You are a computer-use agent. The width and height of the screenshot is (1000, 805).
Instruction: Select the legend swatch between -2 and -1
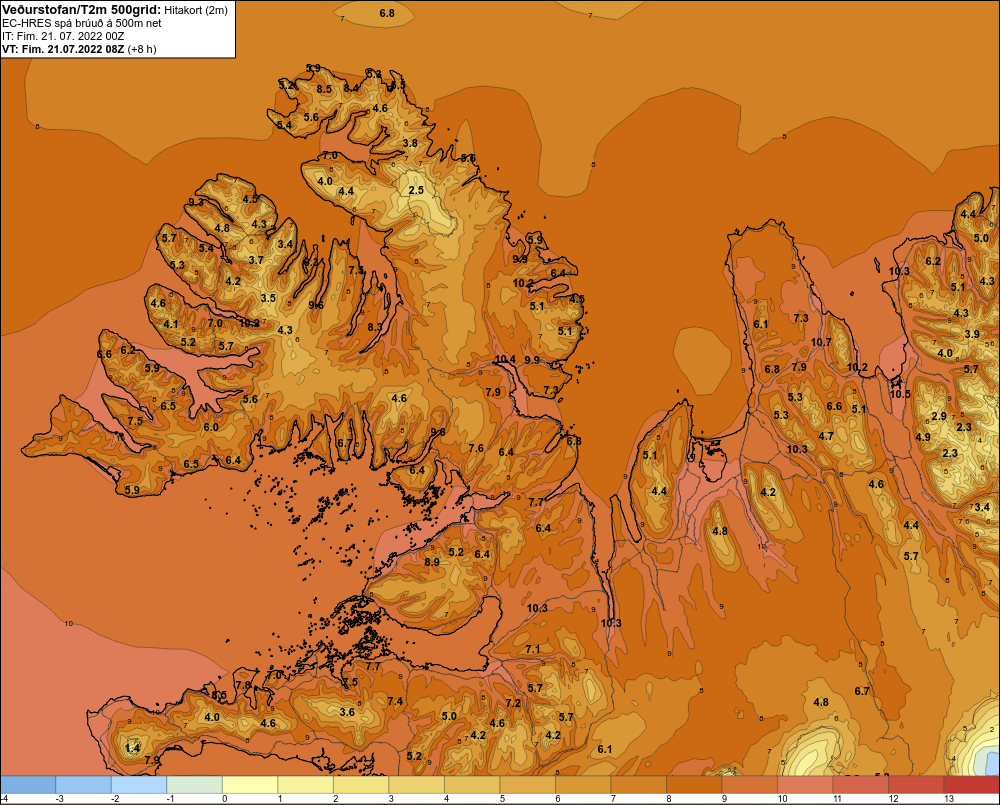tap(139, 785)
